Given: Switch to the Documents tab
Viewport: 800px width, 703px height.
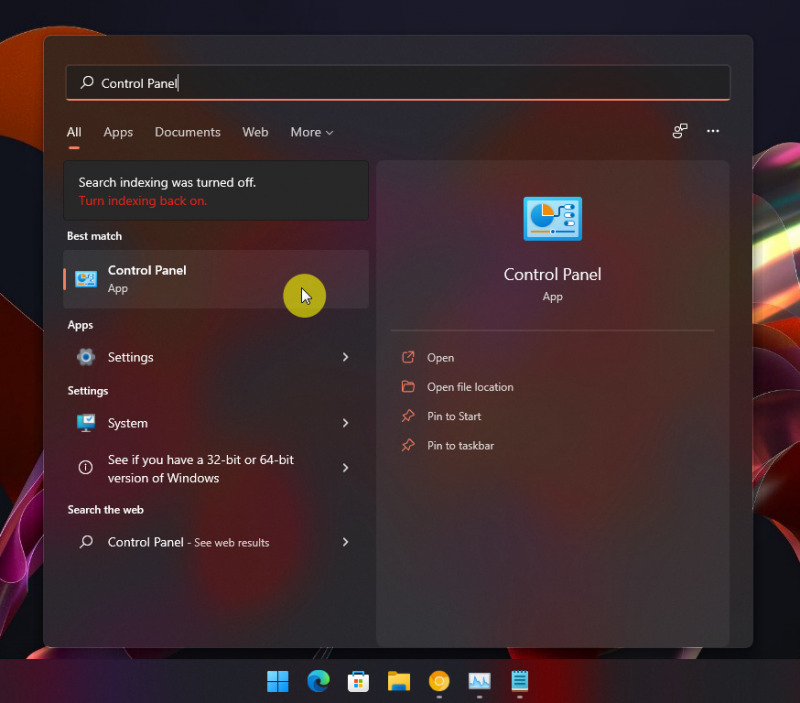Looking at the screenshot, I should (187, 132).
